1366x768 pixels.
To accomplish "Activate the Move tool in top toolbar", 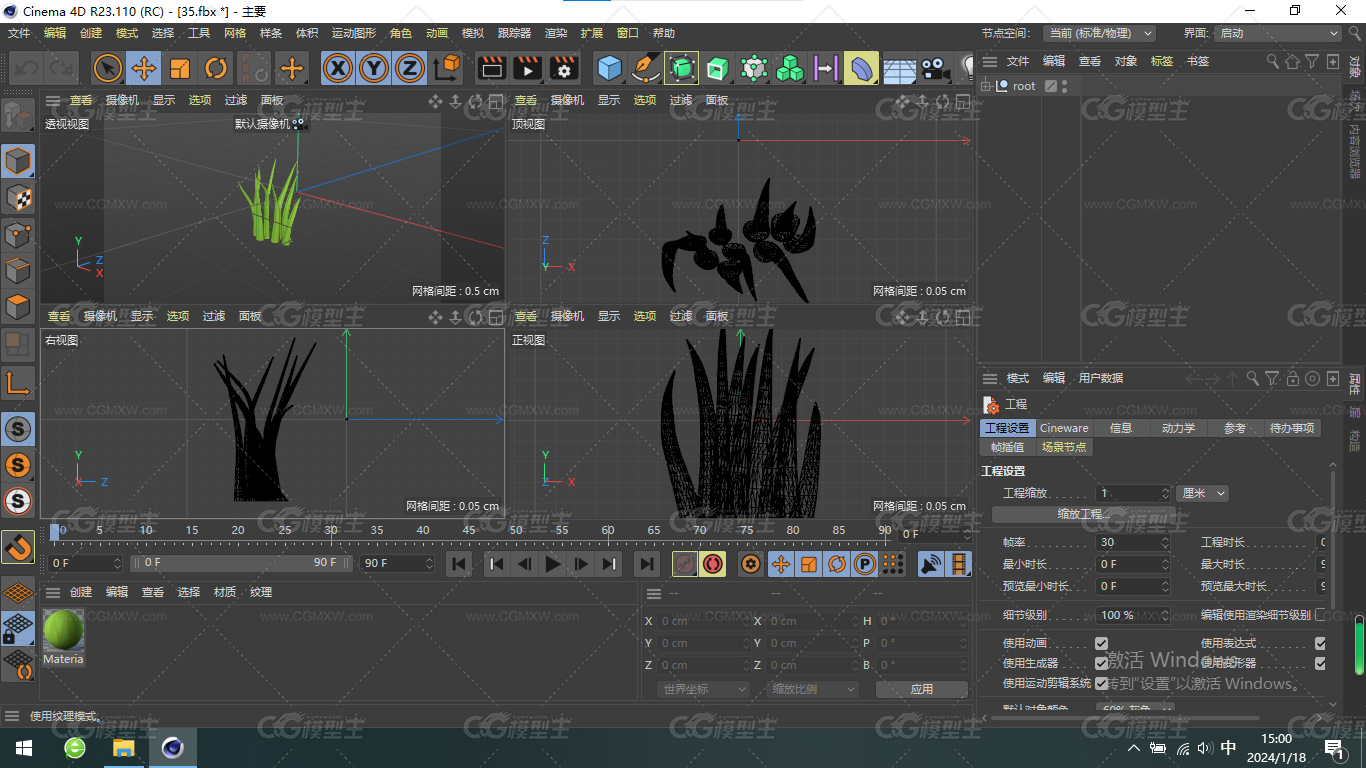I will [143, 68].
